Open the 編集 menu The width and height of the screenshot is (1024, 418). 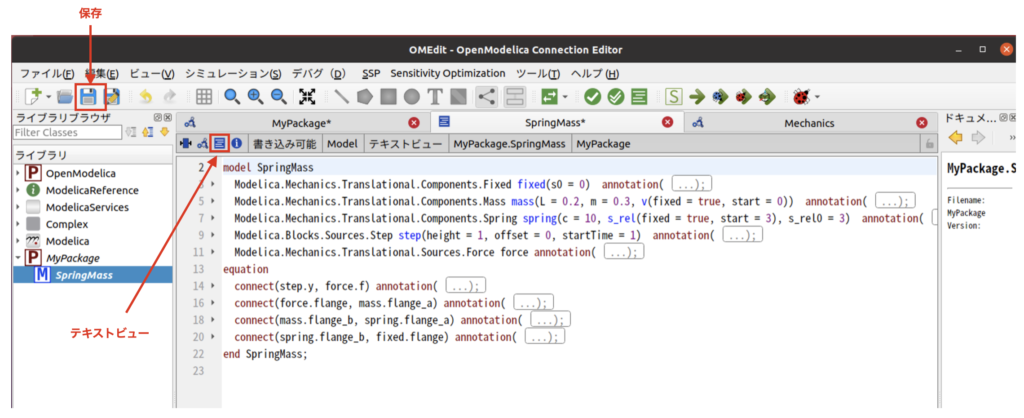coord(102,73)
